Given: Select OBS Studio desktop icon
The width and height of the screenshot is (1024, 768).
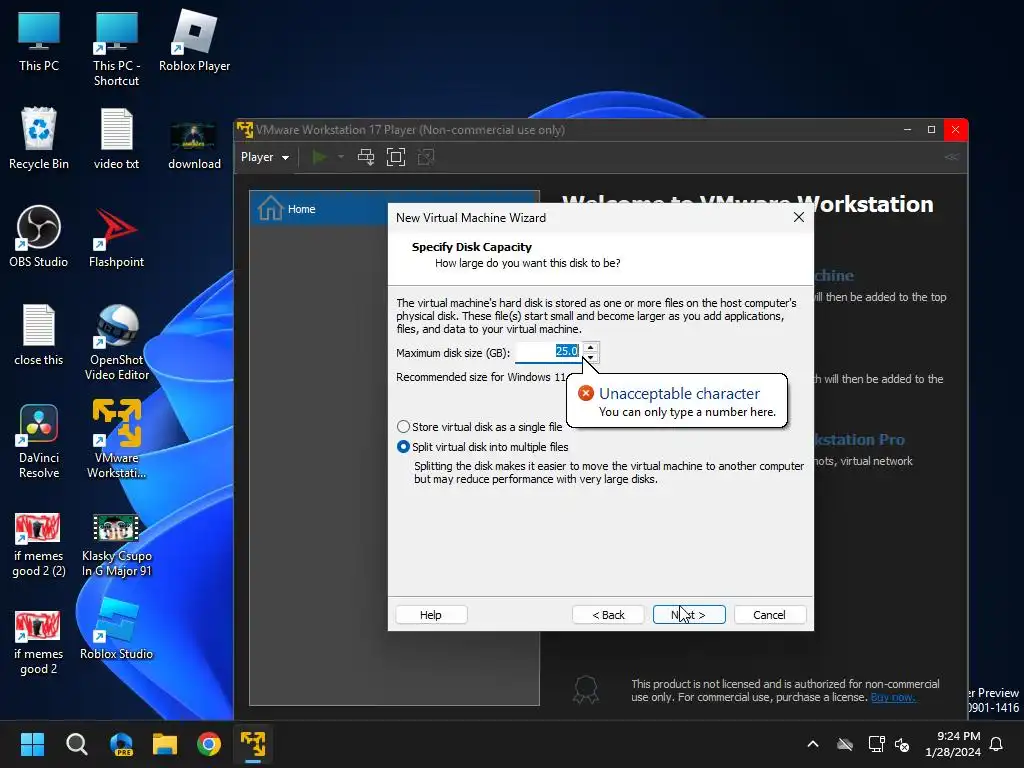Looking at the screenshot, I should tap(39, 236).
